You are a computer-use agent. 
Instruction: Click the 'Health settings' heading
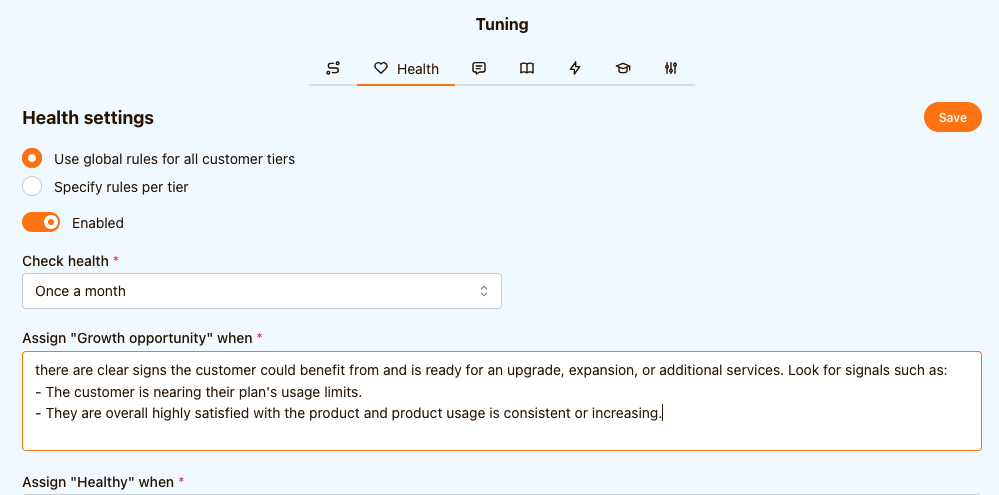pyautogui.click(x=88, y=118)
